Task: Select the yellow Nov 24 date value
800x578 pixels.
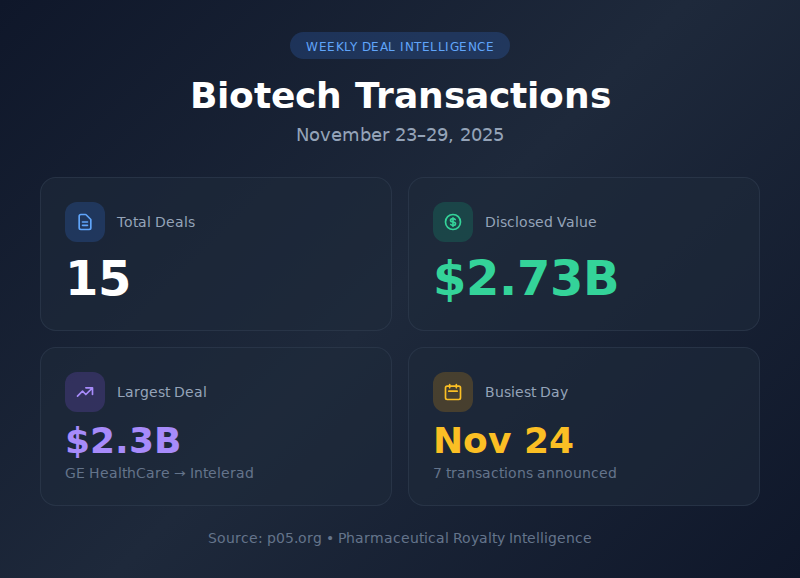Action: (503, 441)
